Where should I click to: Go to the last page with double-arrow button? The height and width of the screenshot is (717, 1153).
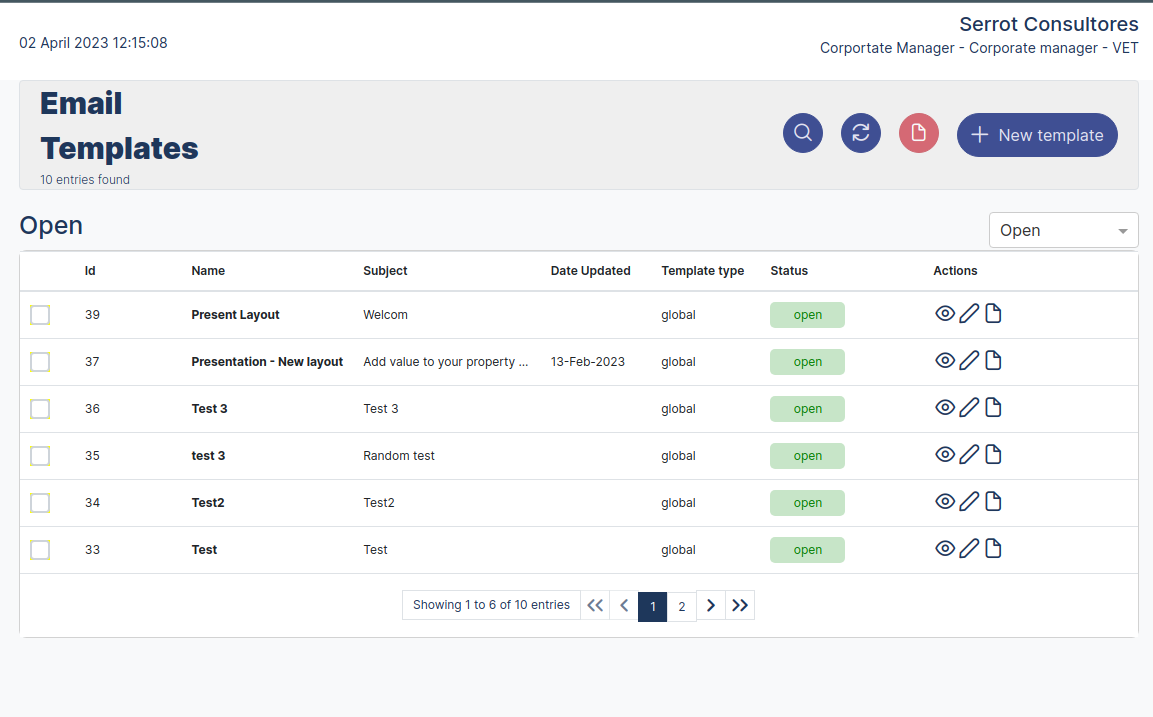740,605
